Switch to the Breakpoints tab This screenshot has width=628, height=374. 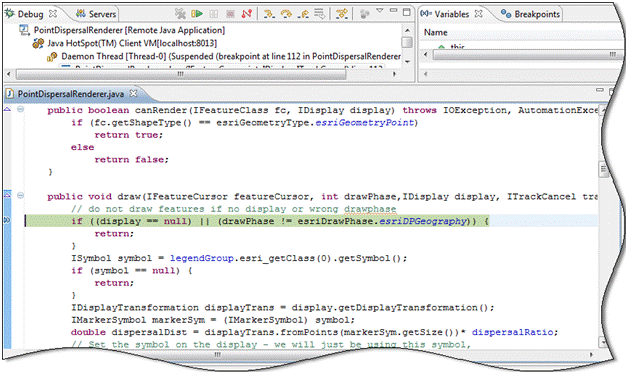pyautogui.click(x=531, y=14)
